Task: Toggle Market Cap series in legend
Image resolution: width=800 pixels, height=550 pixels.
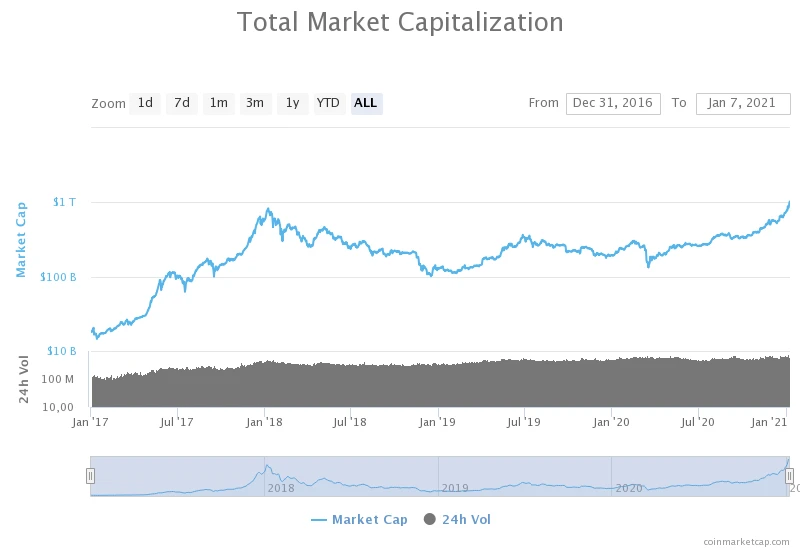Action: (x=369, y=519)
